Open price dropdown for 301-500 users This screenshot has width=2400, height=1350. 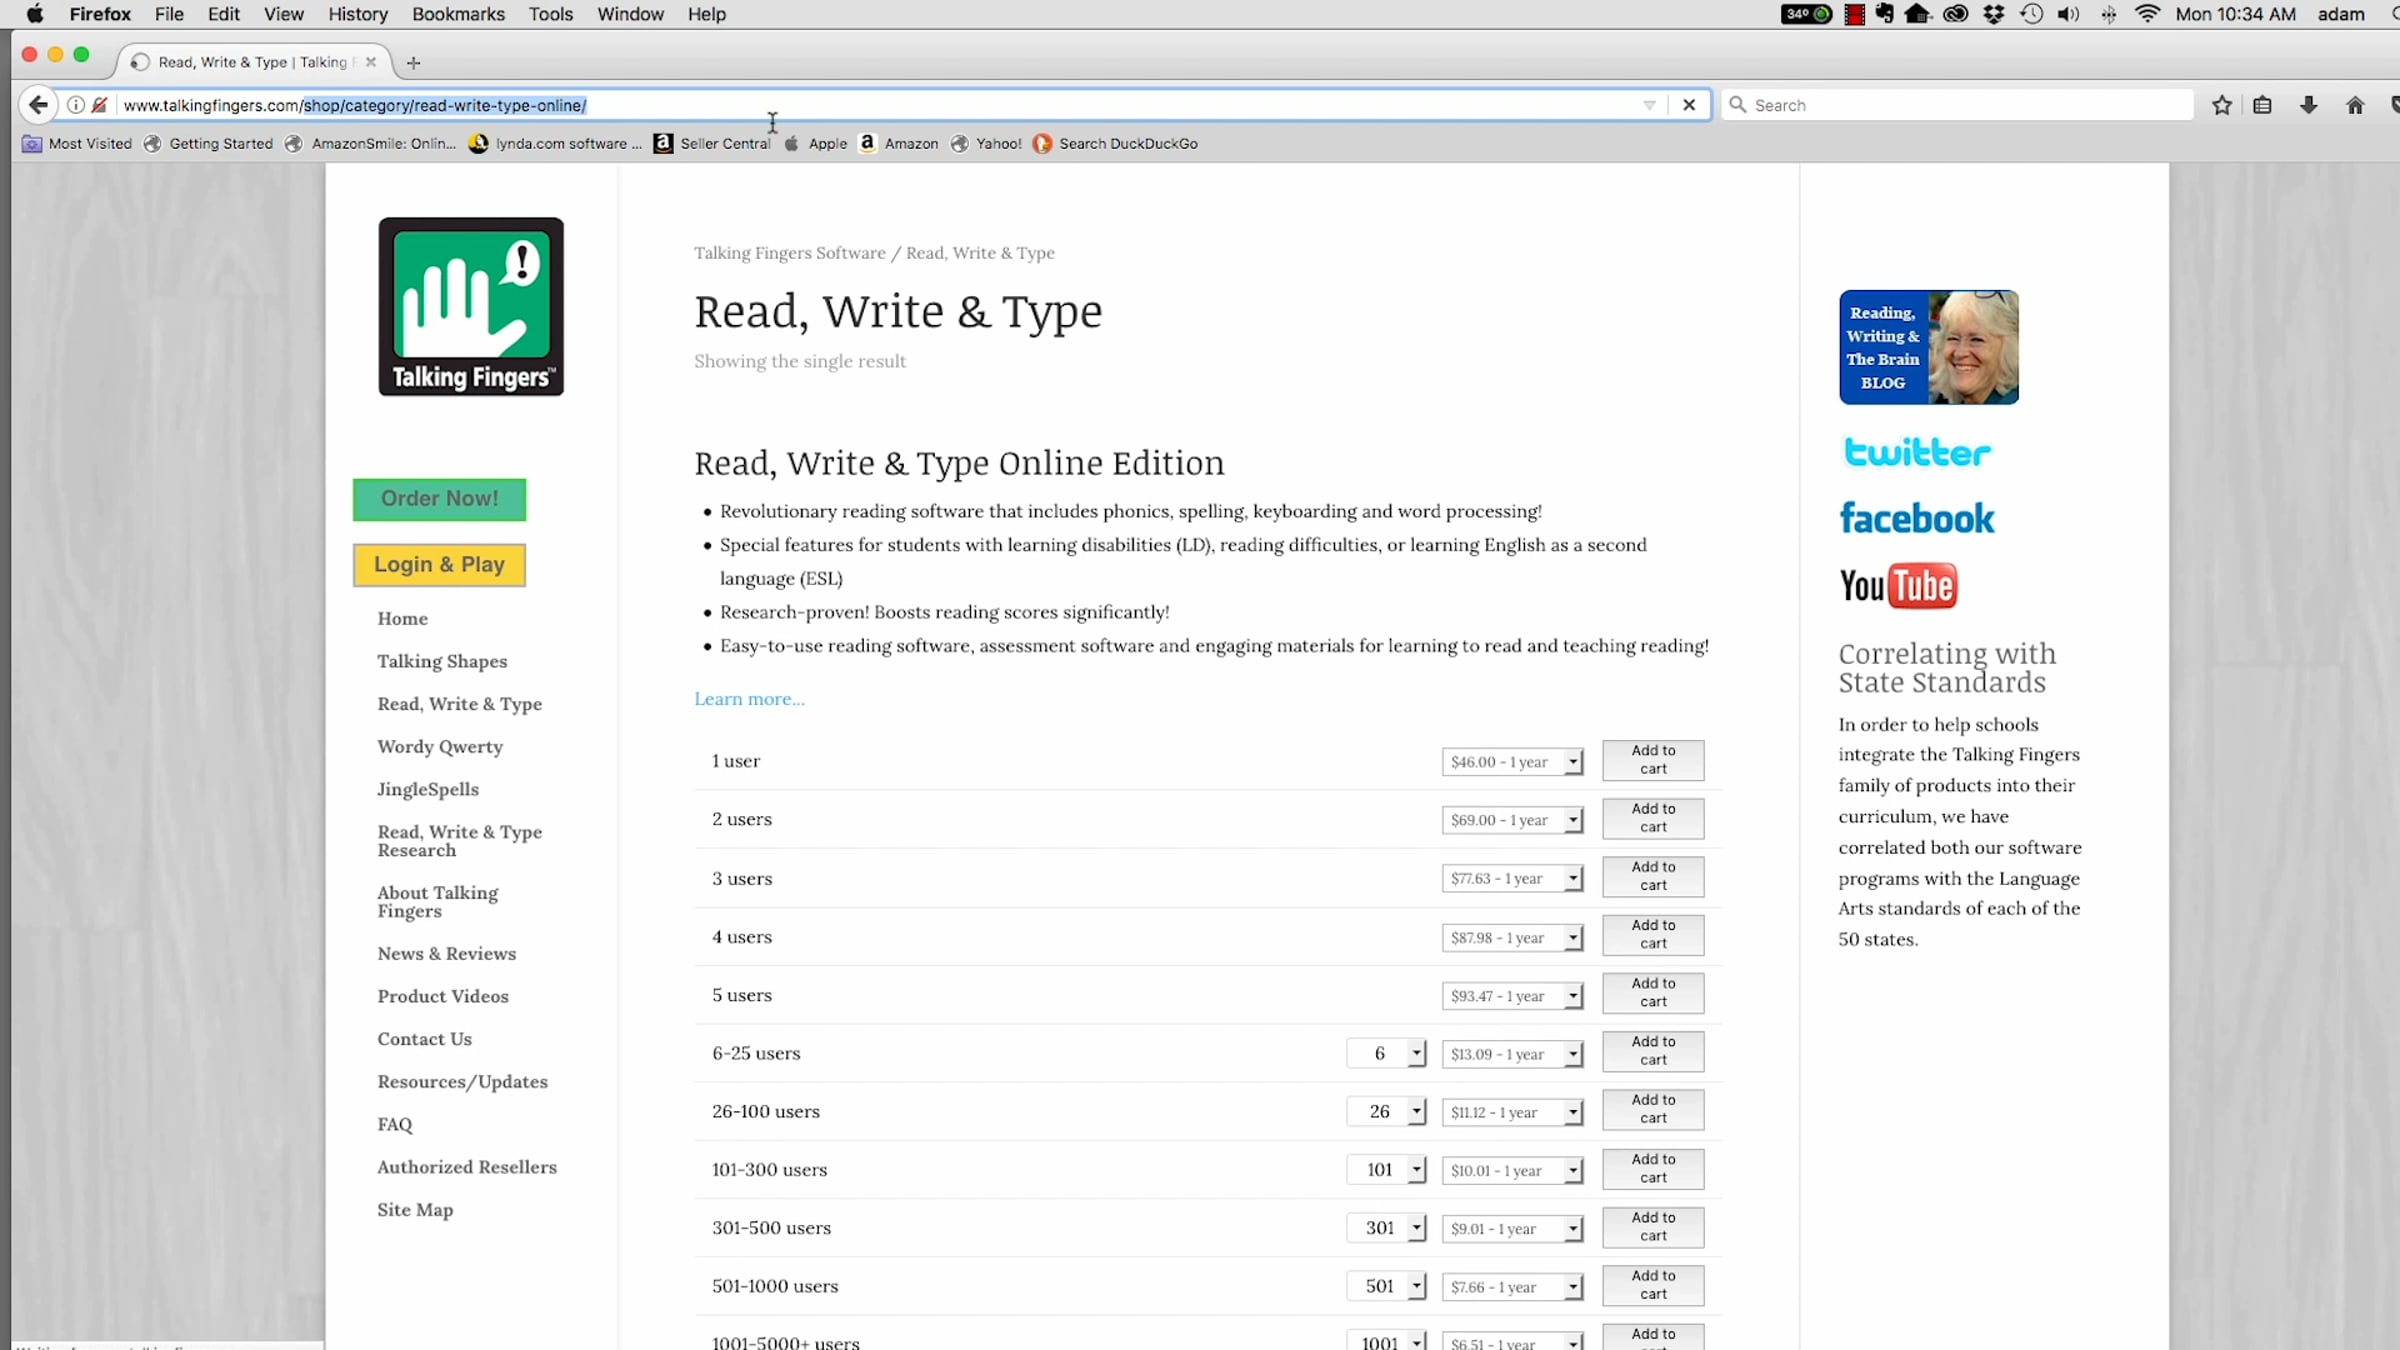(1512, 1228)
